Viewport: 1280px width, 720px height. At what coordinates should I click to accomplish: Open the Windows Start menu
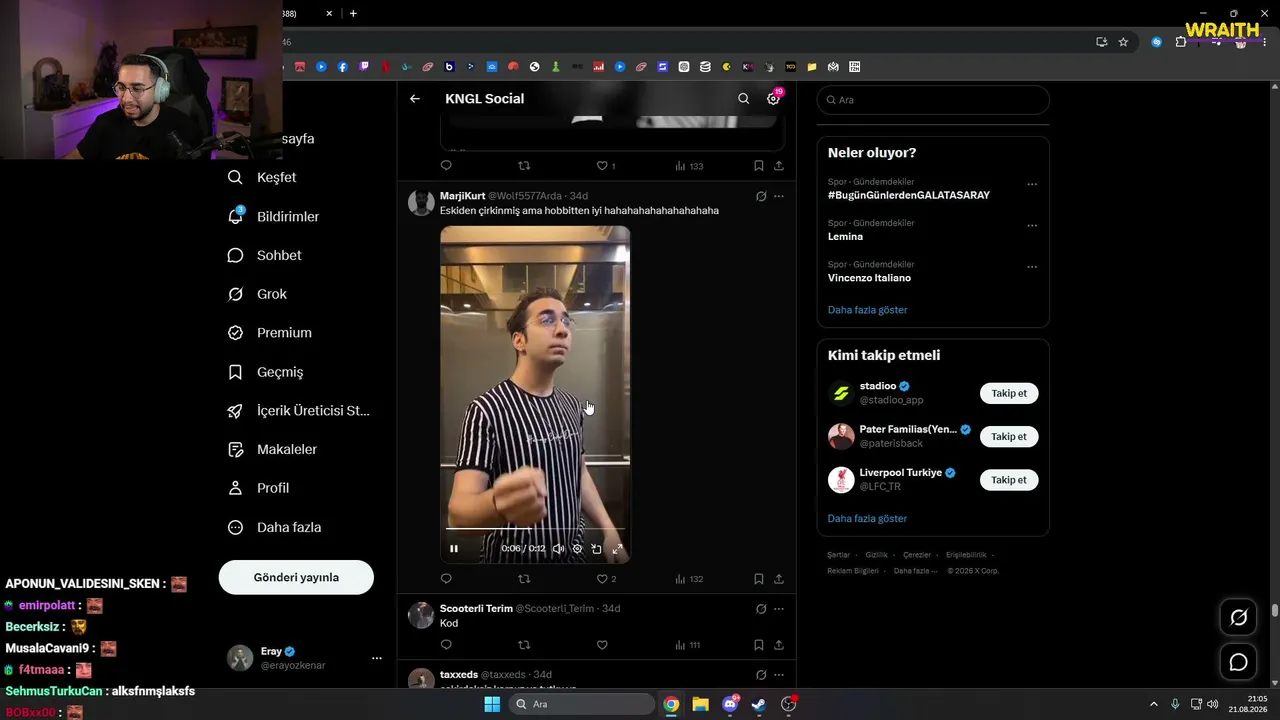[x=492, y=704]
